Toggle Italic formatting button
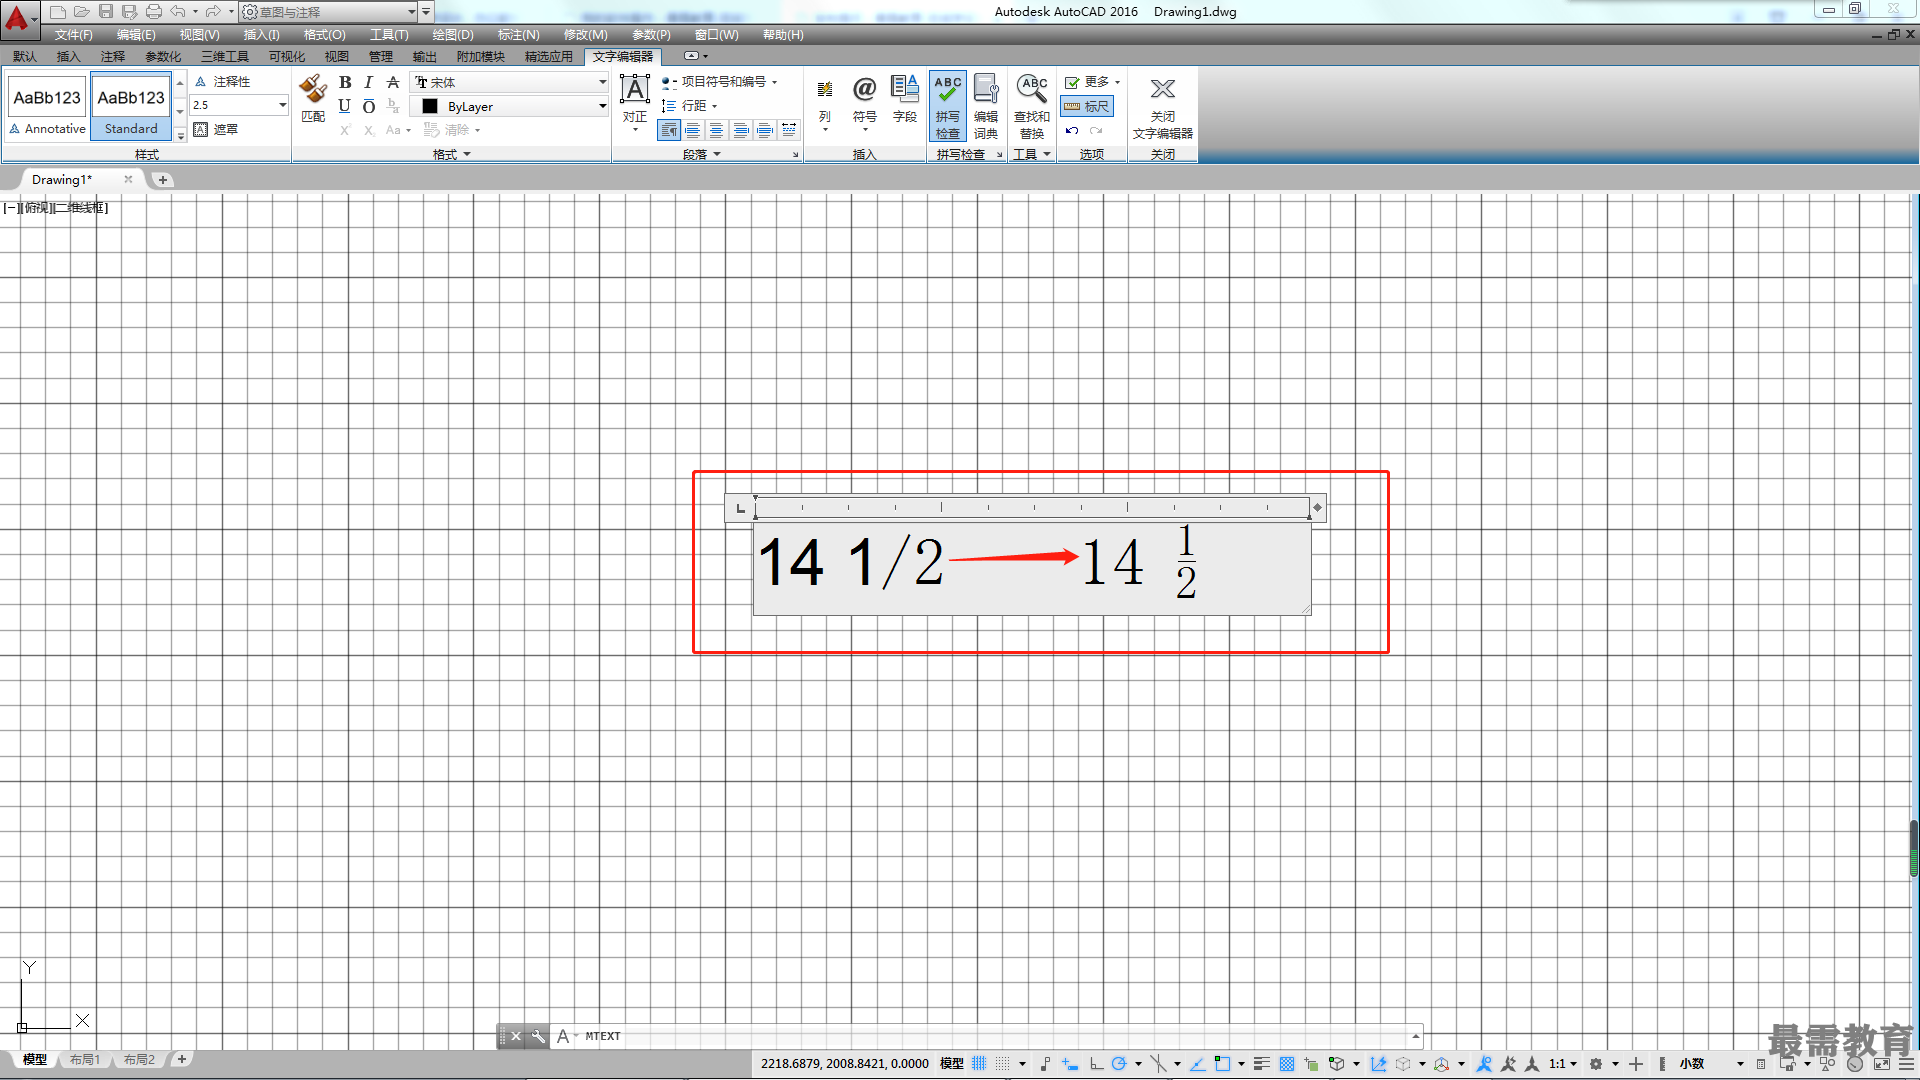This screenshot has height=1080, width=1920. tap(369, 82)
